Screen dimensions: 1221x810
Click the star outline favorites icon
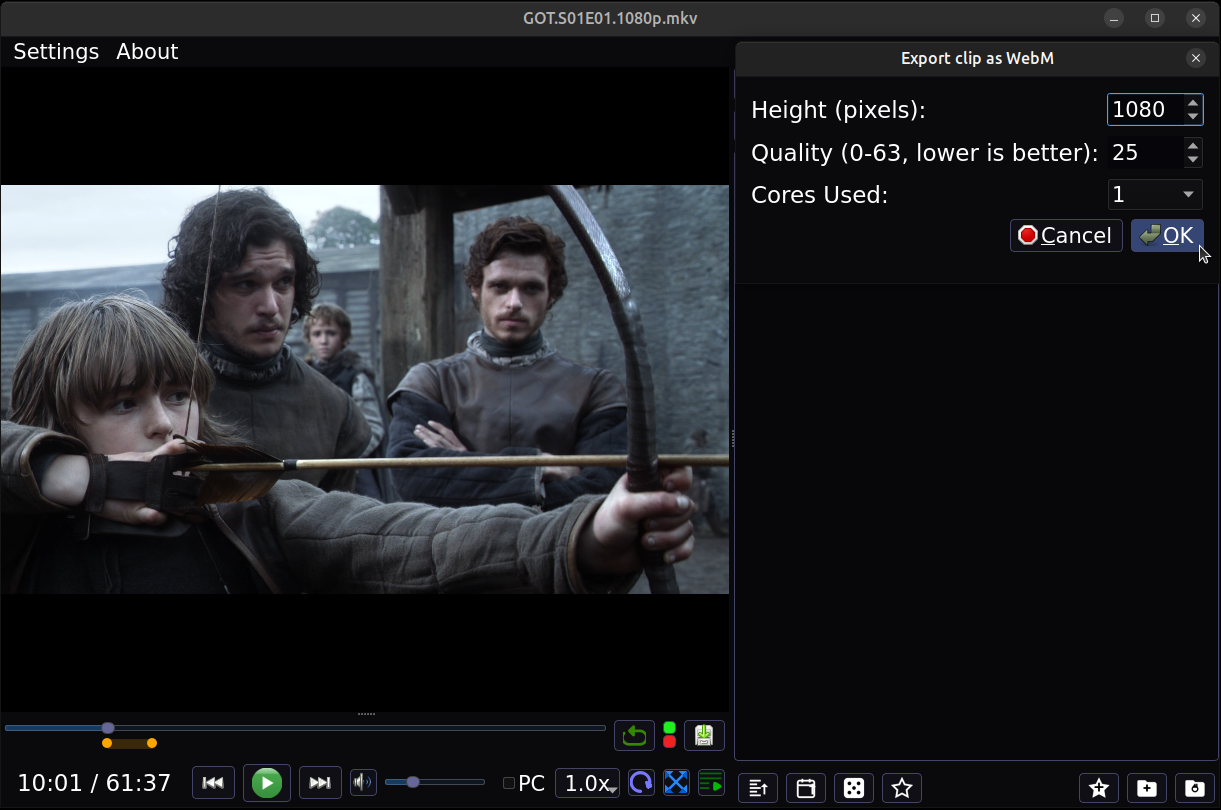tap(902, 788)
